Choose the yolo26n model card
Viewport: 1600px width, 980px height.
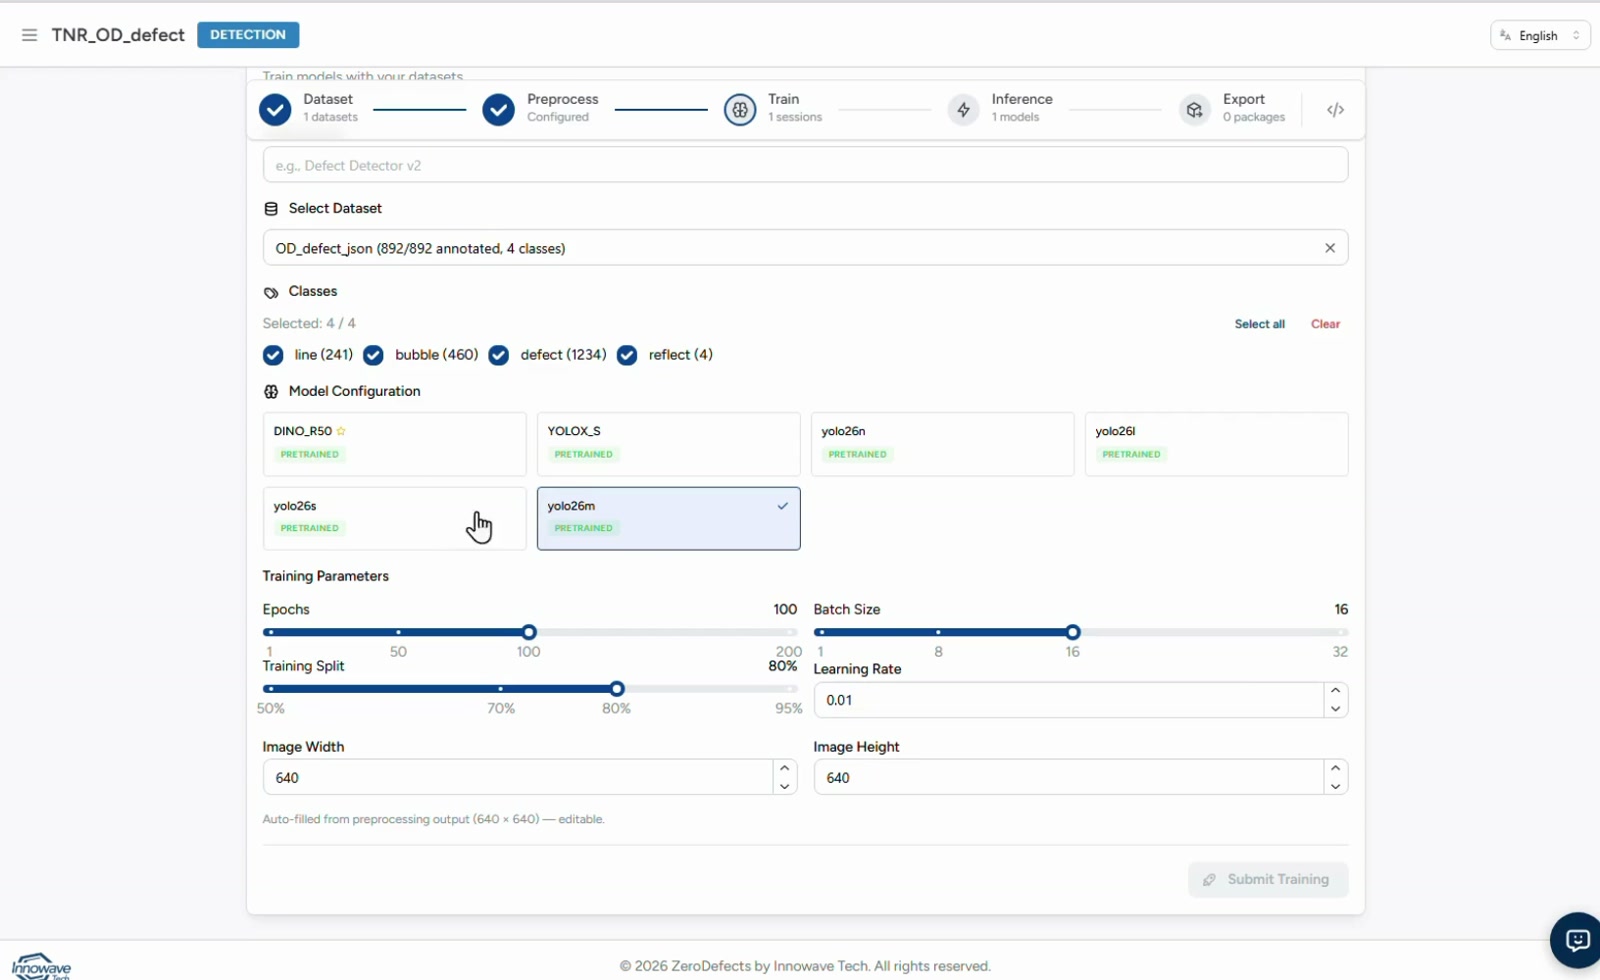point(942,444)
